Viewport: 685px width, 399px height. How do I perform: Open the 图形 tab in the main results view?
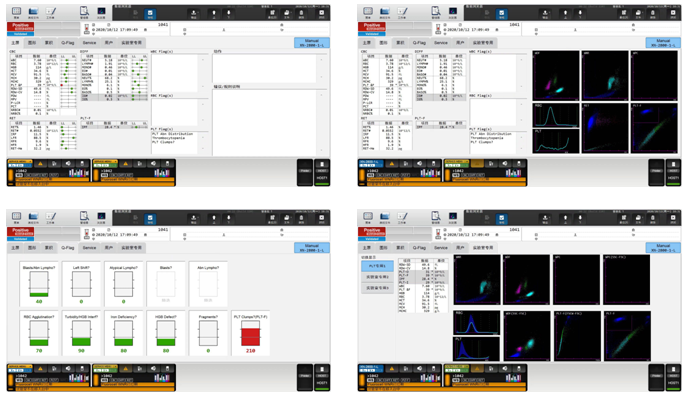tap(32, 43)
